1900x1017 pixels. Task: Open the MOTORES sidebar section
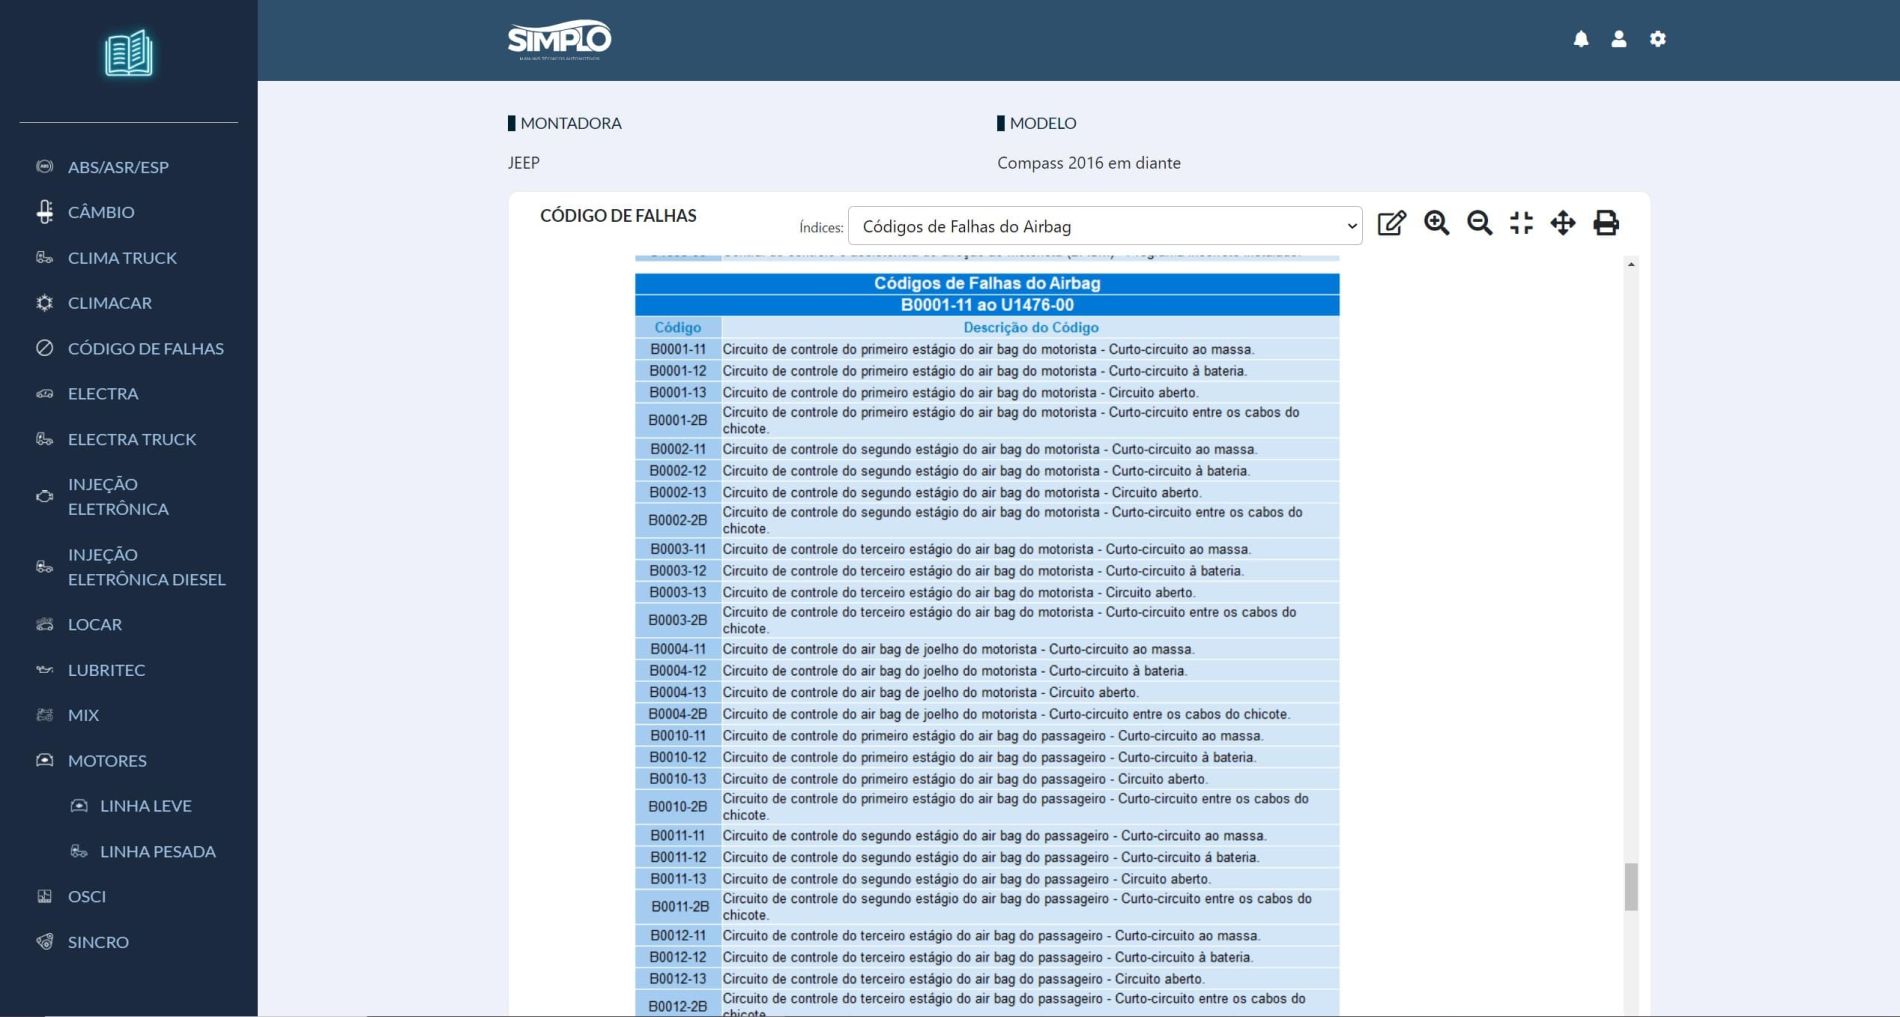(x=107, y=760)
